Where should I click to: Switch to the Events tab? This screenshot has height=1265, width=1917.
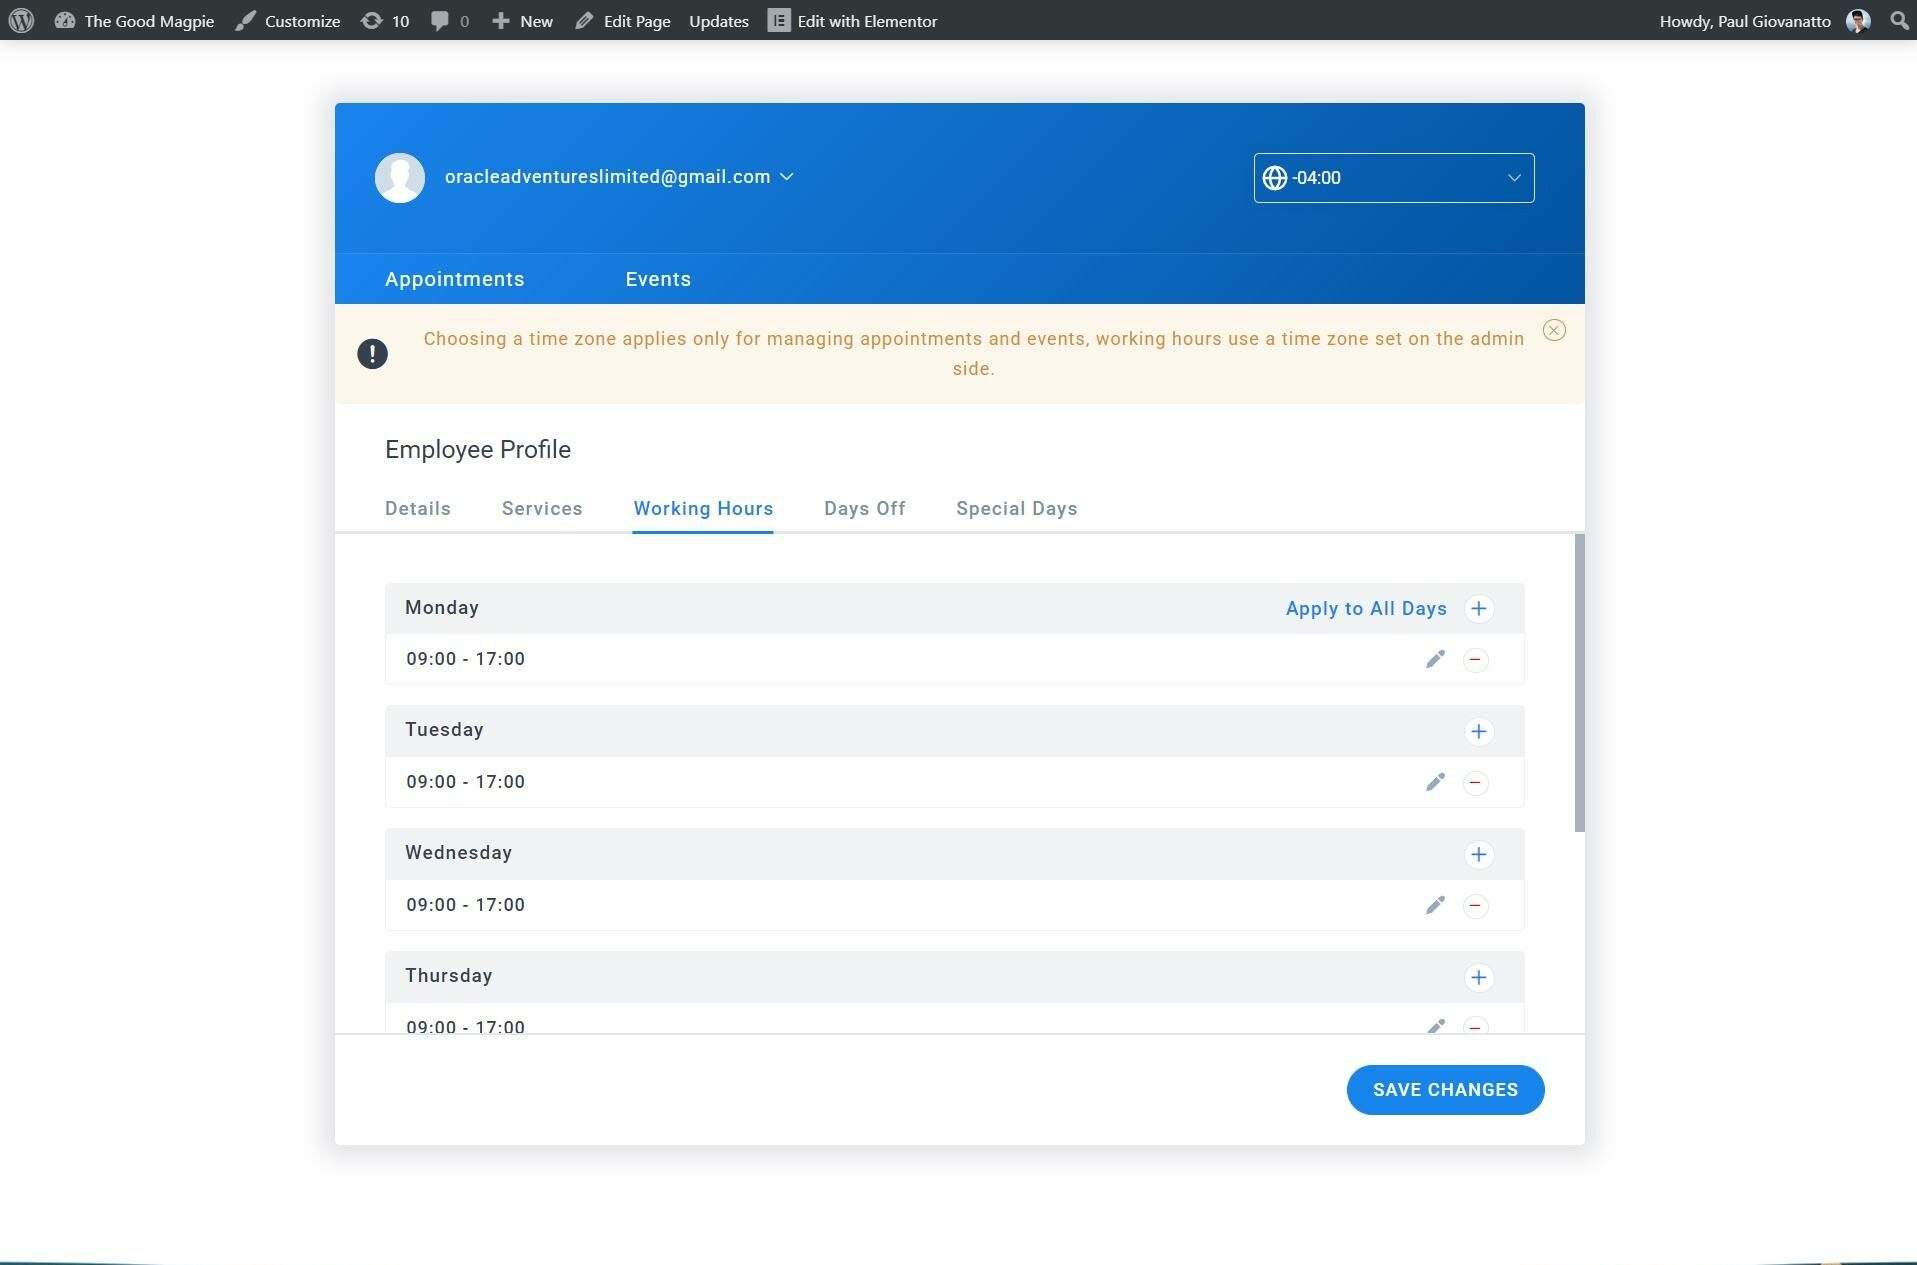point(657,279)
